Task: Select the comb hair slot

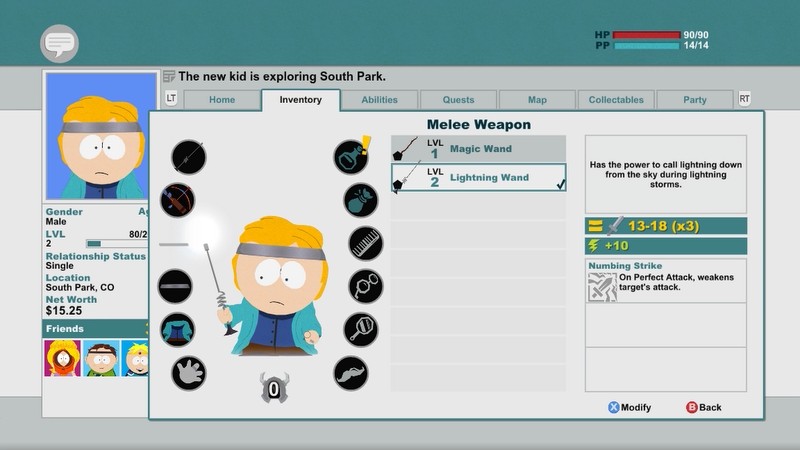Action: point(365,243)
